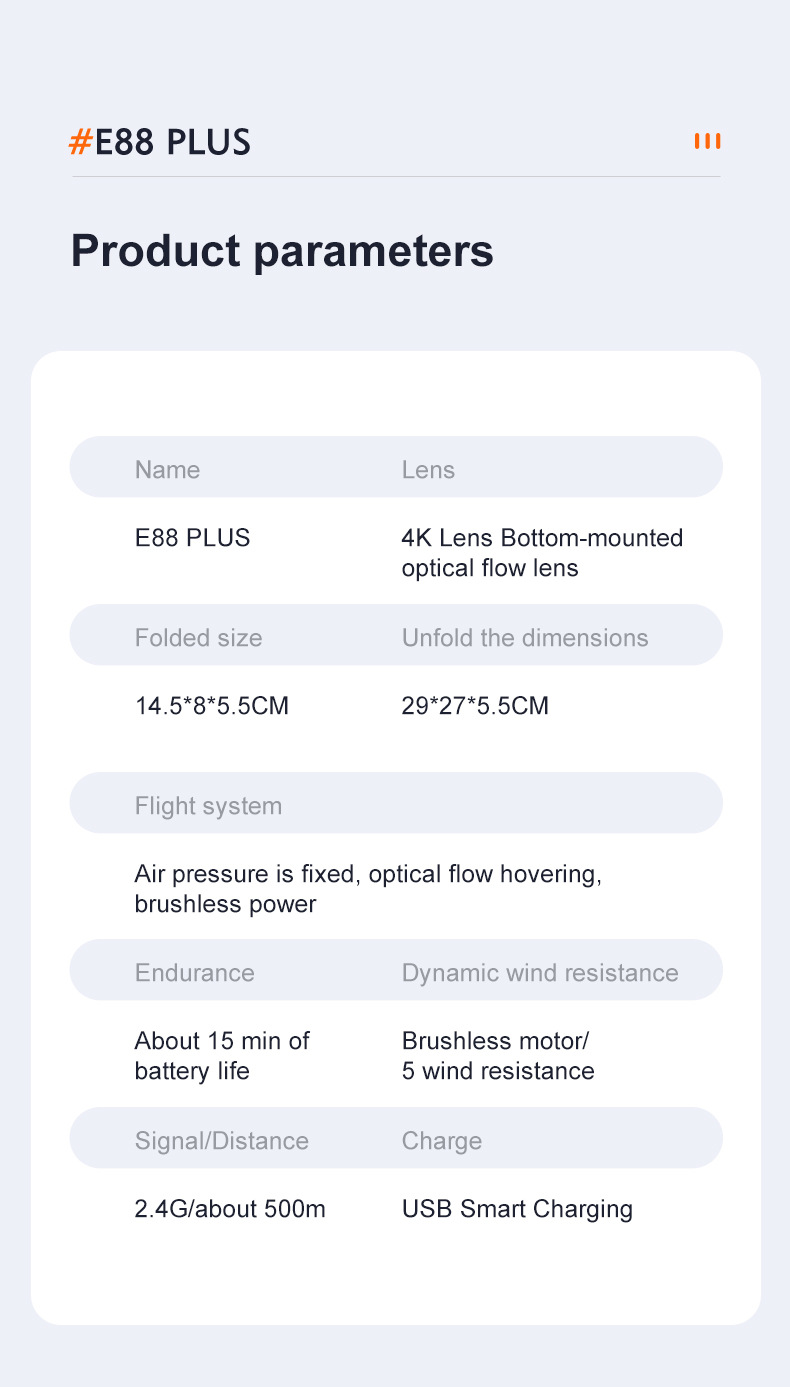The height and width of the screenshot is (1387, 790).
Task: Click the 4K Lens Bottom-mounted description
Action: 542,553
